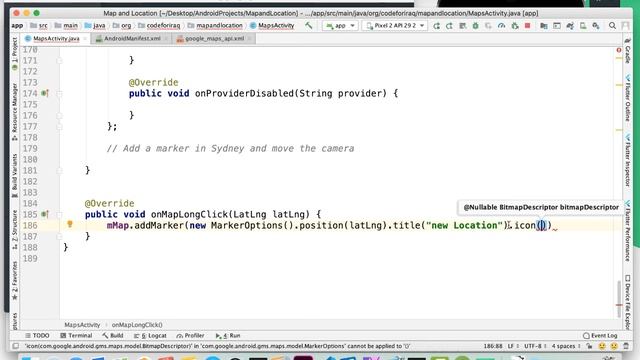Viewport: 640px width, 360px height.
Task: Click the MapsActivity breadcrumb in navigation bar
Action: tap(272, 25)
